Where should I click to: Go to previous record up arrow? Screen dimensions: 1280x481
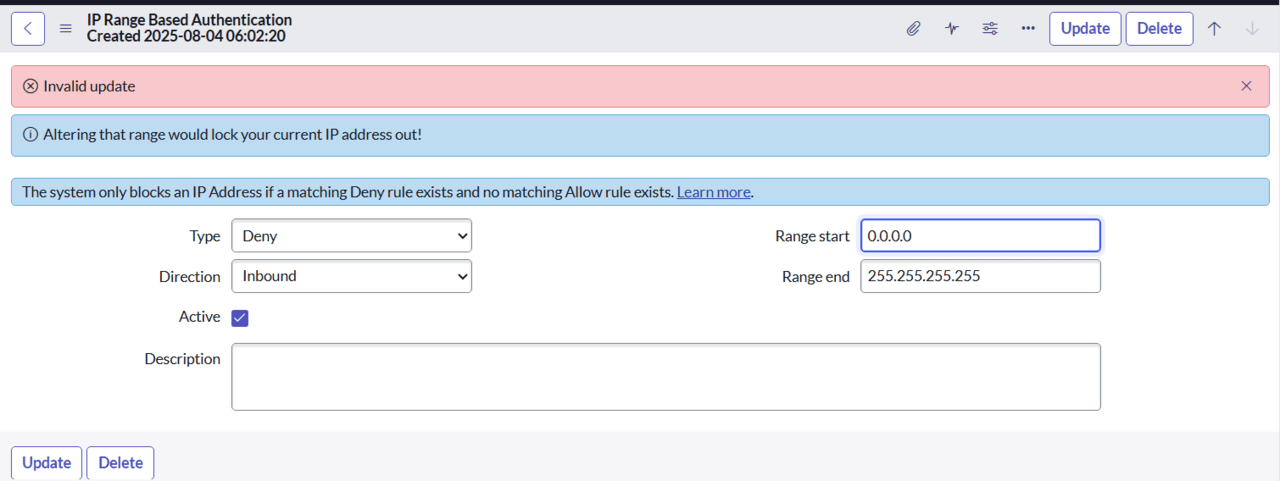tap(1214, 29)
